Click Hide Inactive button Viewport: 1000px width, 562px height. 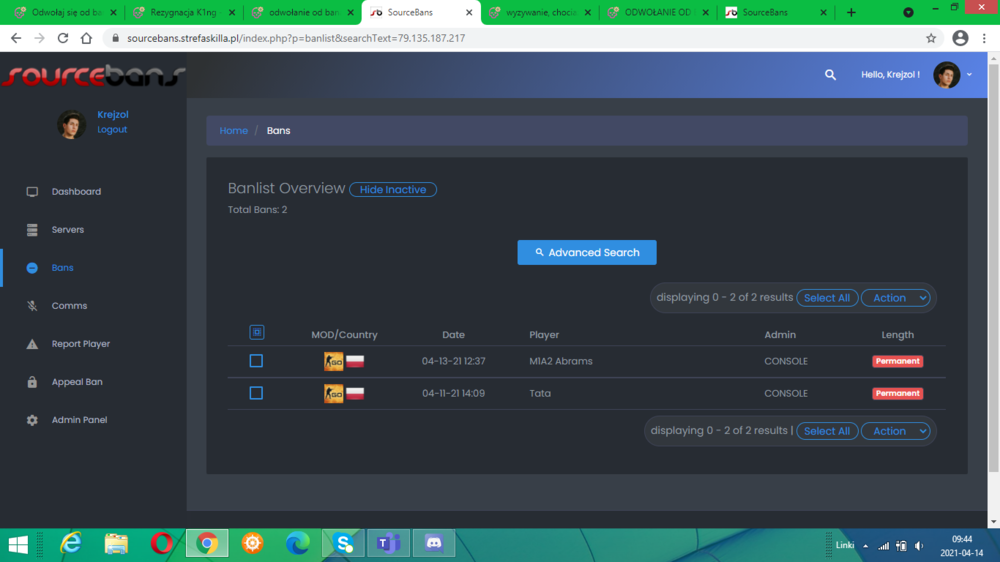(393, 189)
